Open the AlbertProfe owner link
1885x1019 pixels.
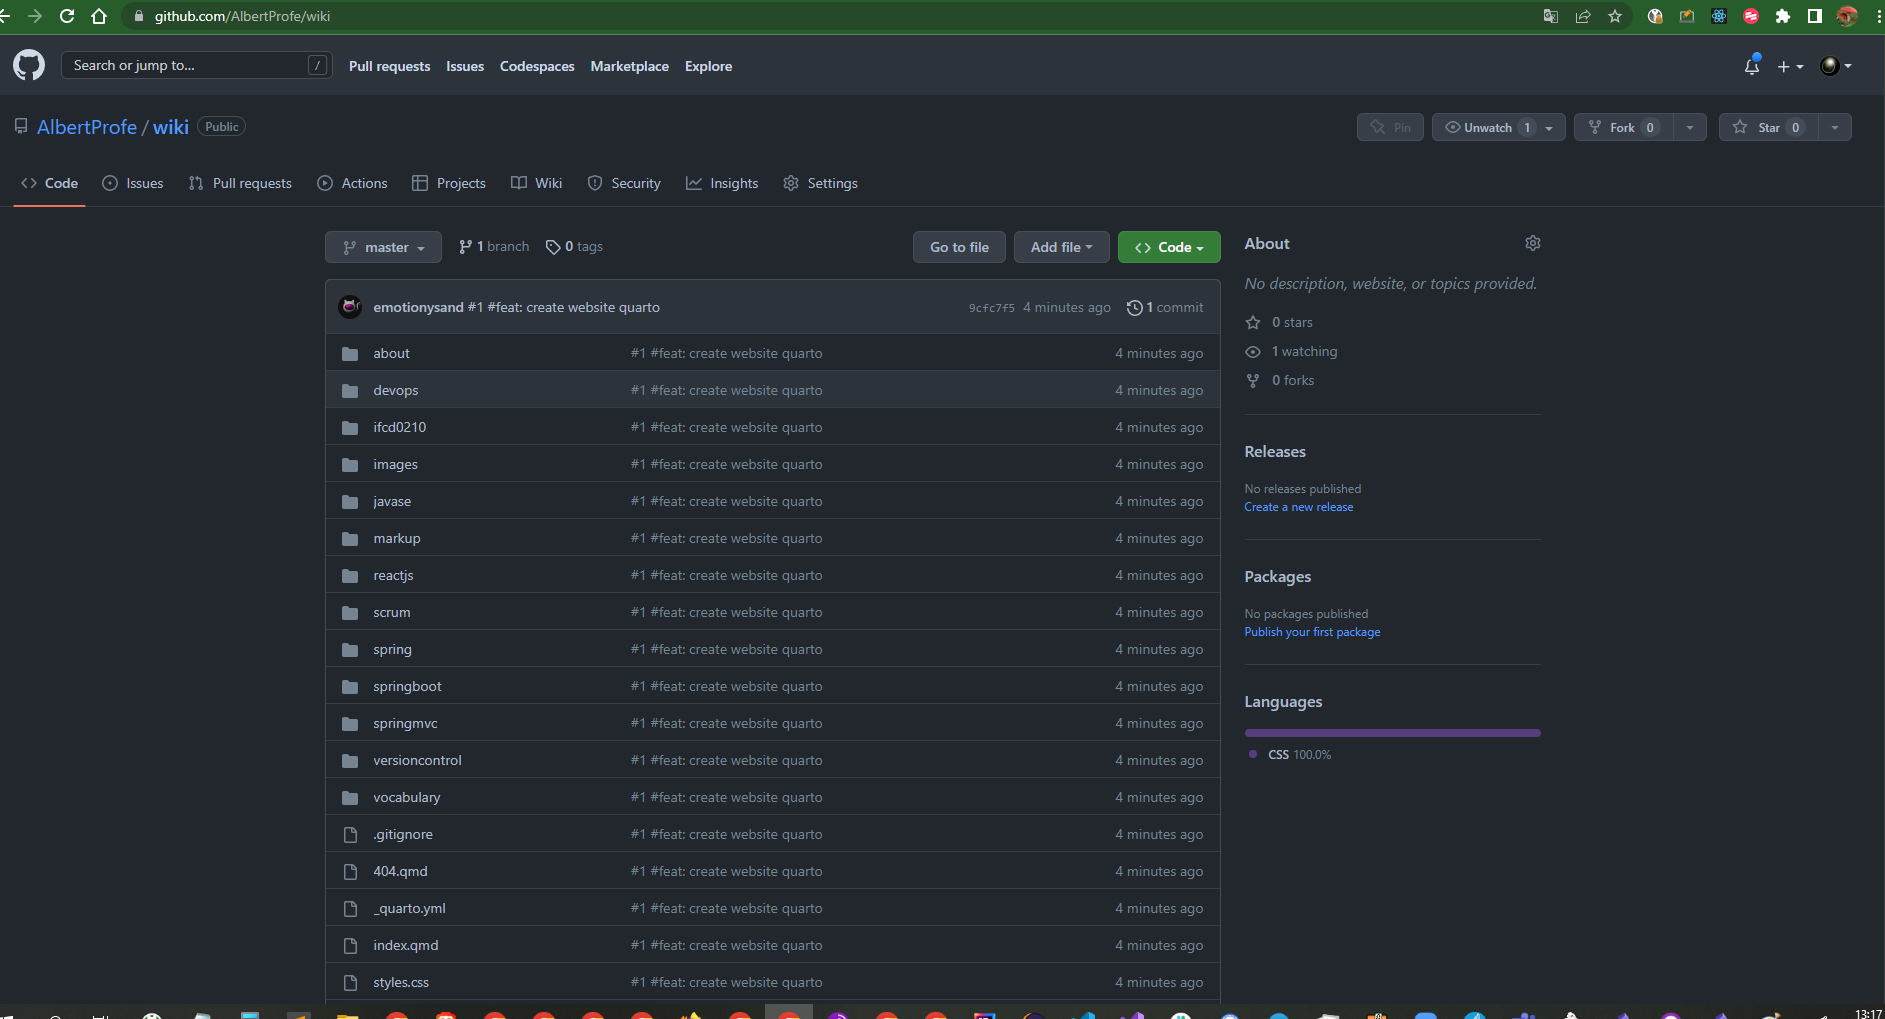pos(87,127)
